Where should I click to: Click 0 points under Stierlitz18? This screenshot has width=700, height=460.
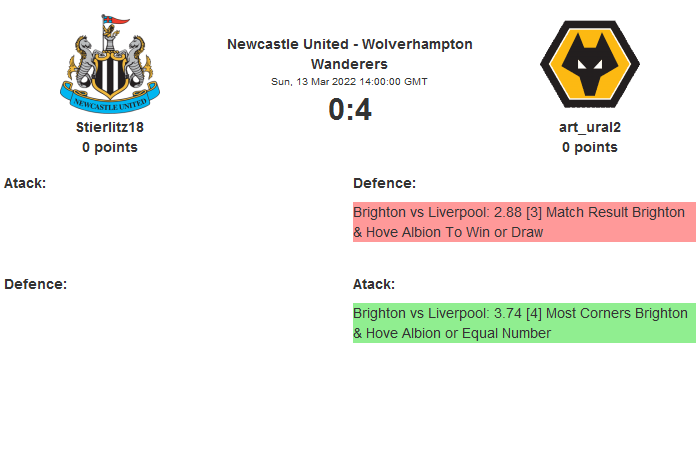click(x=110, y=147)
